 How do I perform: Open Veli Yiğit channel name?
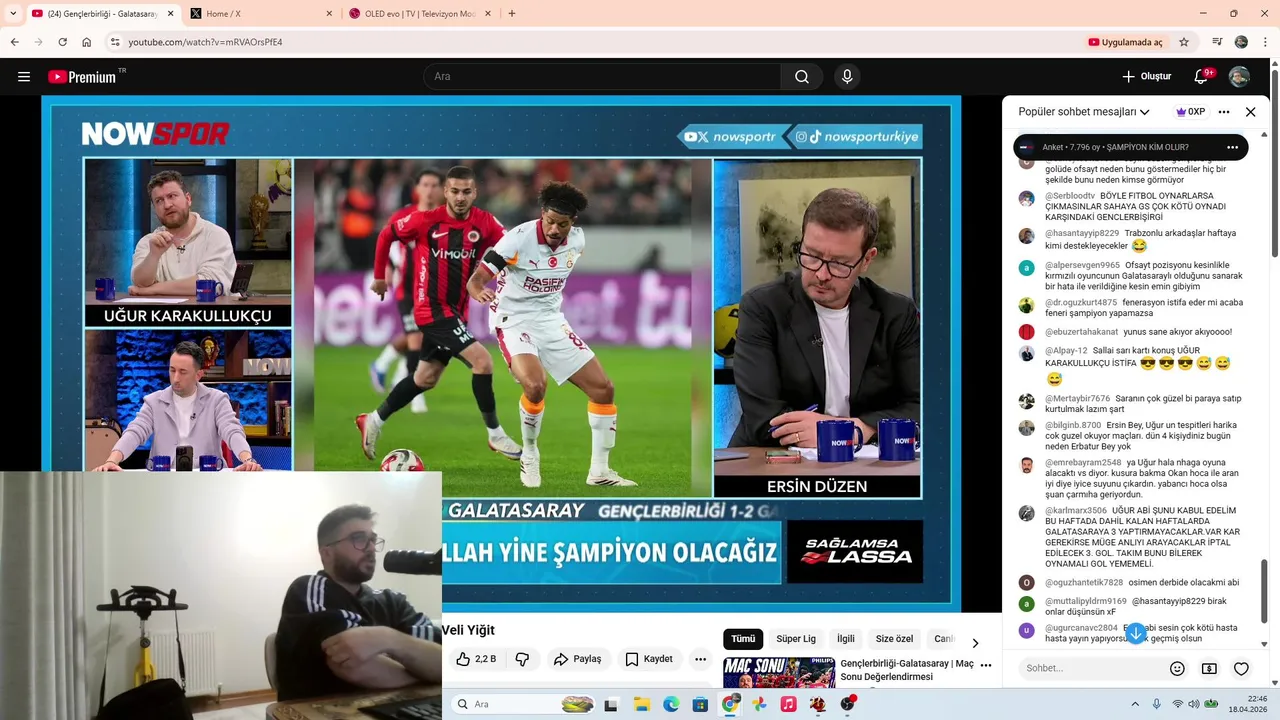pyautogui.click(x=468, y=630)
